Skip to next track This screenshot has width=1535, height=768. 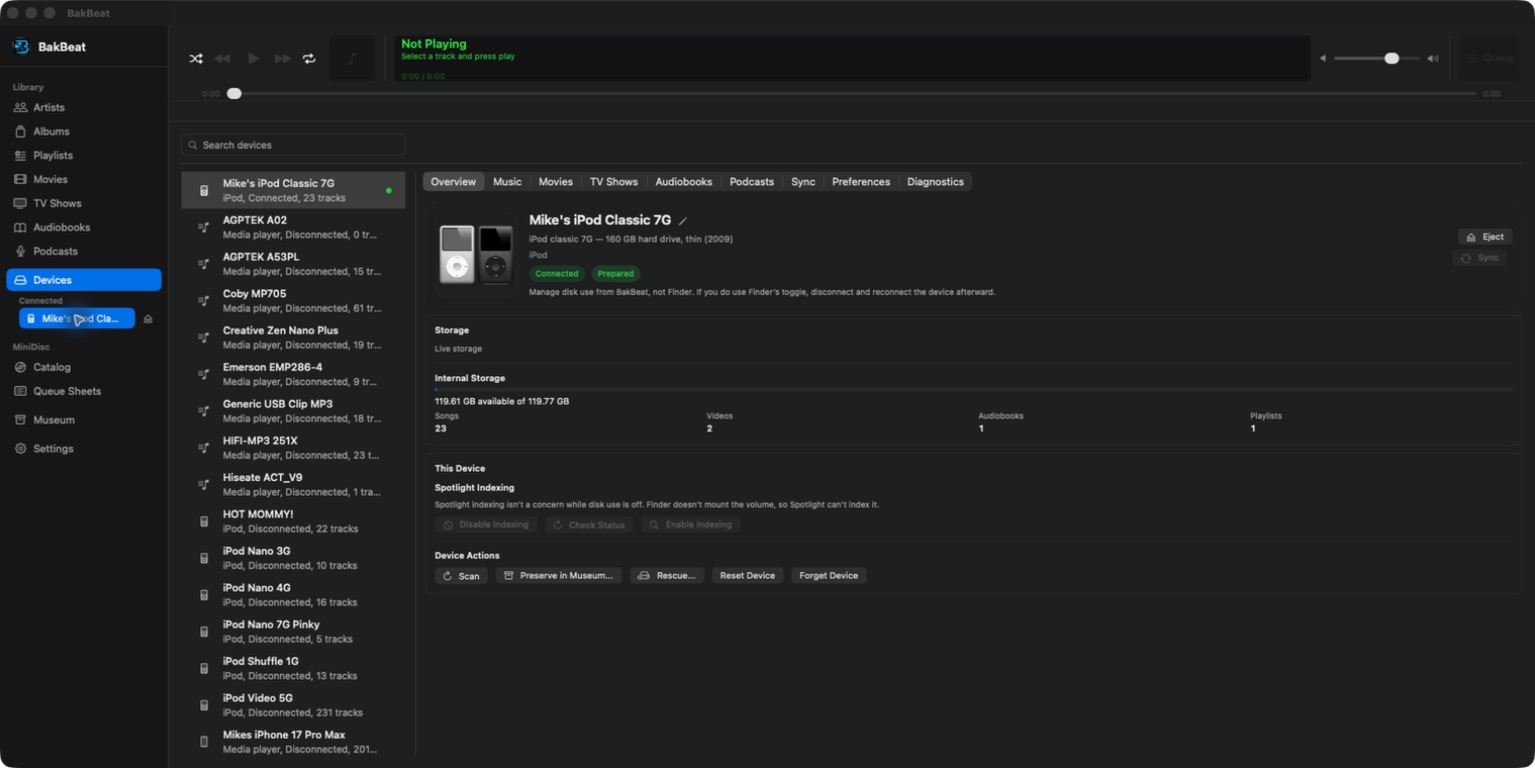point(283,59)
